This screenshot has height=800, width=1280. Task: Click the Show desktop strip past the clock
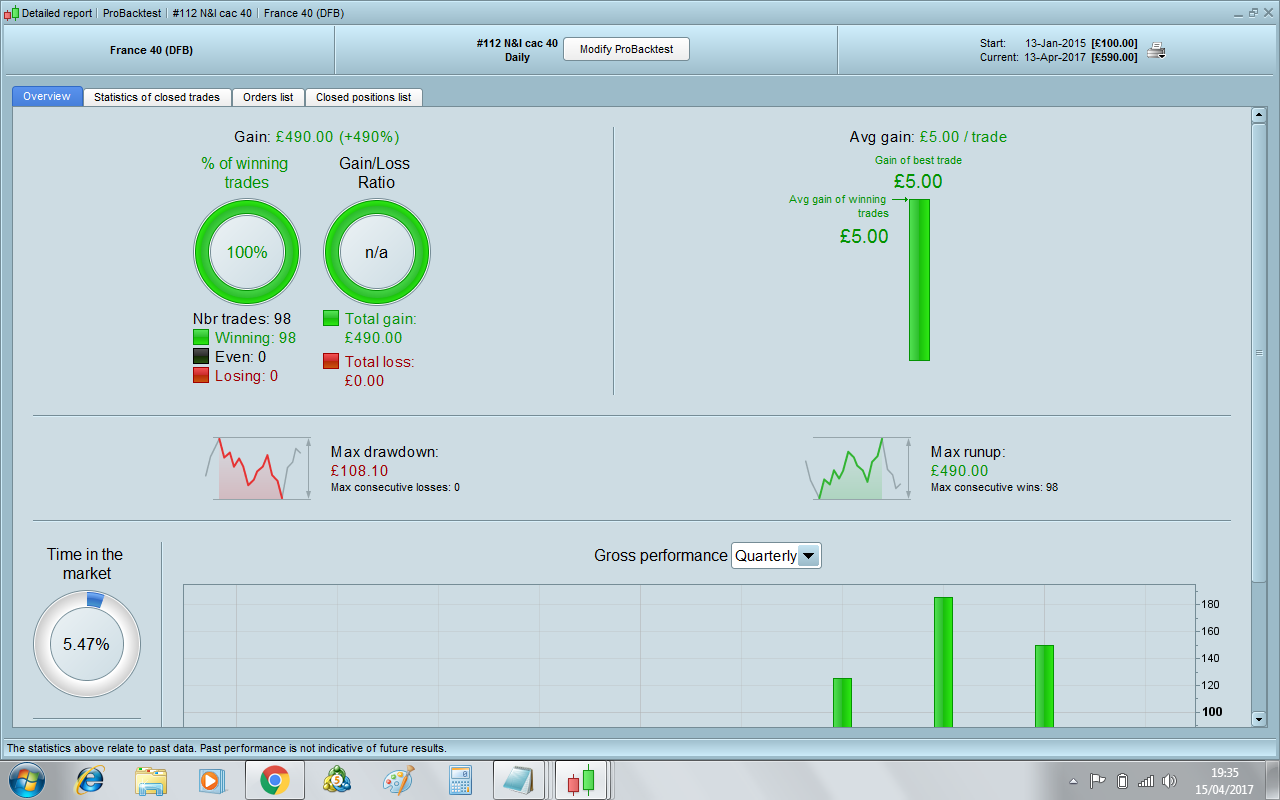[1272, 780]
